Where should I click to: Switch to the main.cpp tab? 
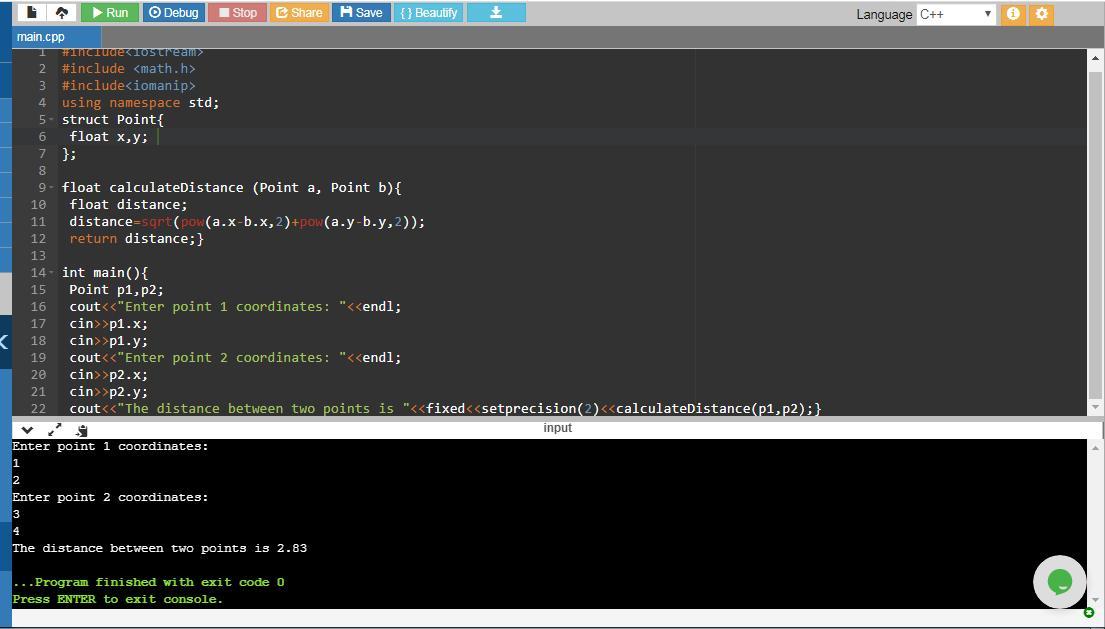click(x=41, y=37)
